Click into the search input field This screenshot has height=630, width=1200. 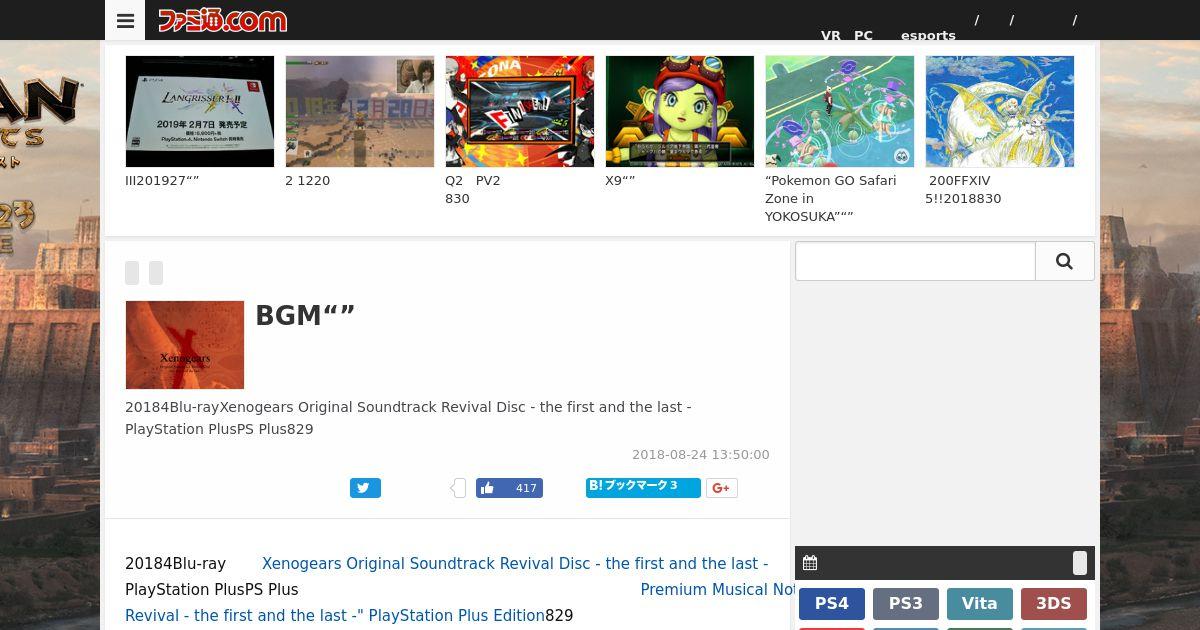915,261
